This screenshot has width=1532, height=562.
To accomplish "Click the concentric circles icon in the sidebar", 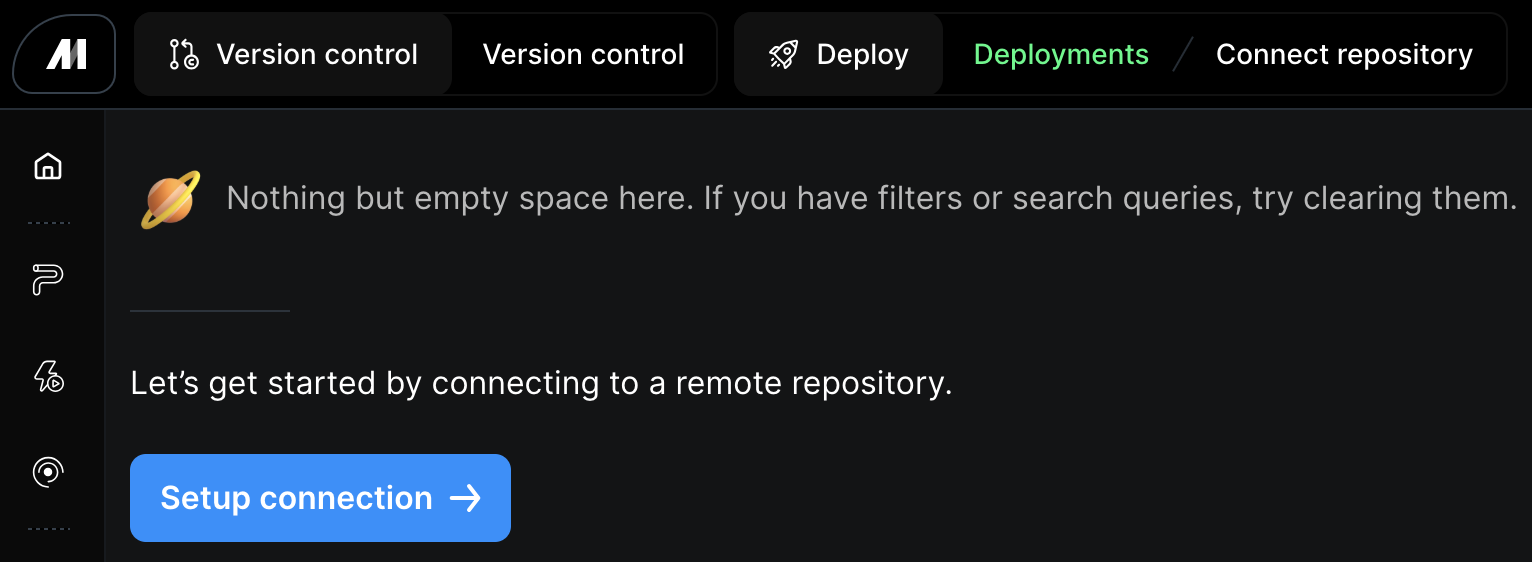I will tap(48, 472).
